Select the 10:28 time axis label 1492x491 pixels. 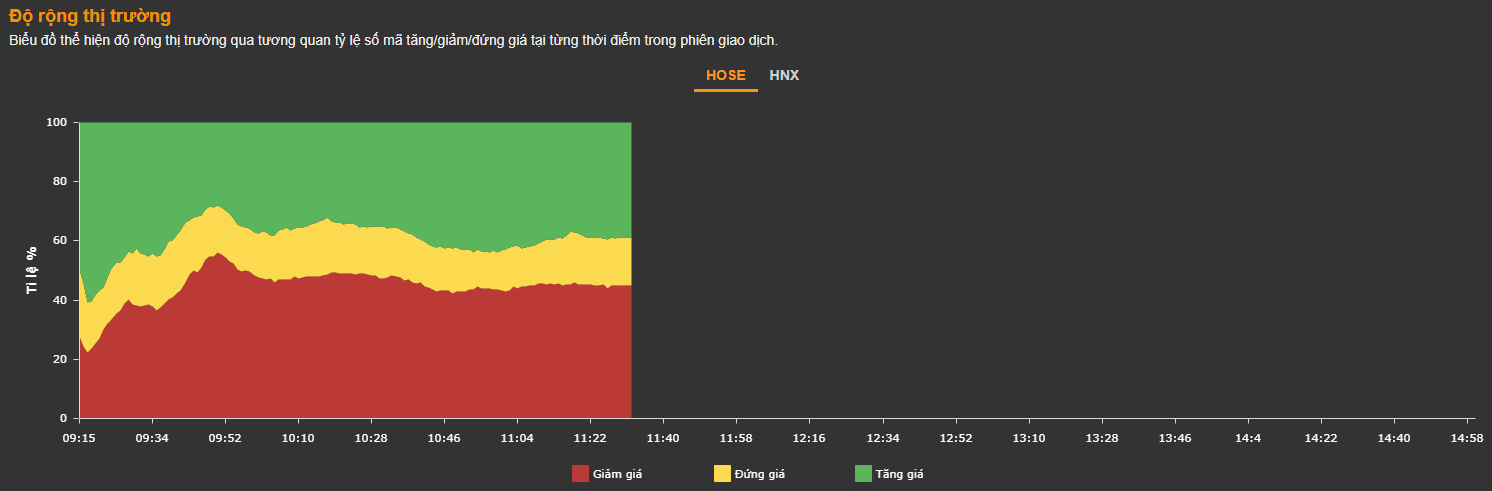coord(371,438)
